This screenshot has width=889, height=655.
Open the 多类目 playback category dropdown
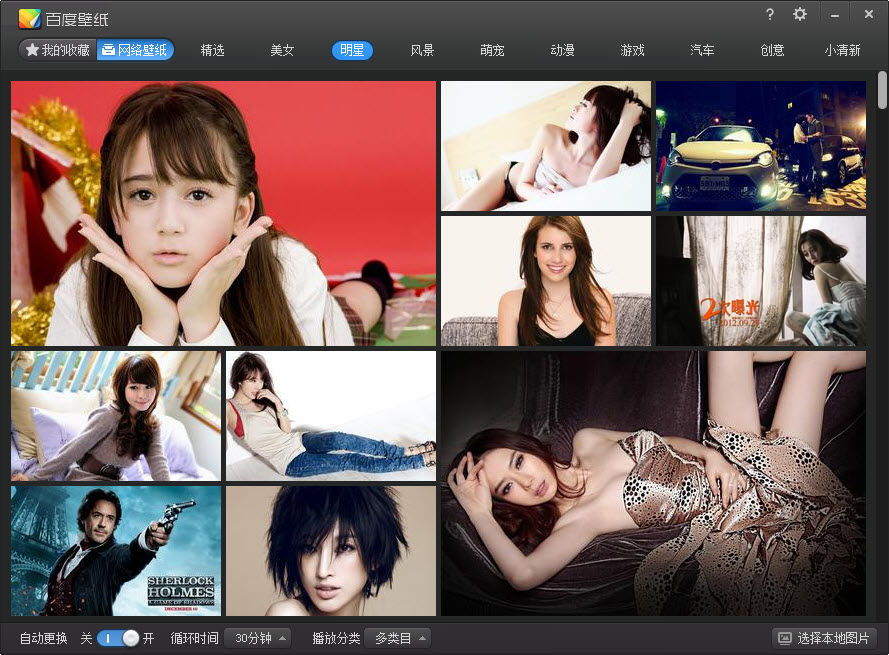397,638
